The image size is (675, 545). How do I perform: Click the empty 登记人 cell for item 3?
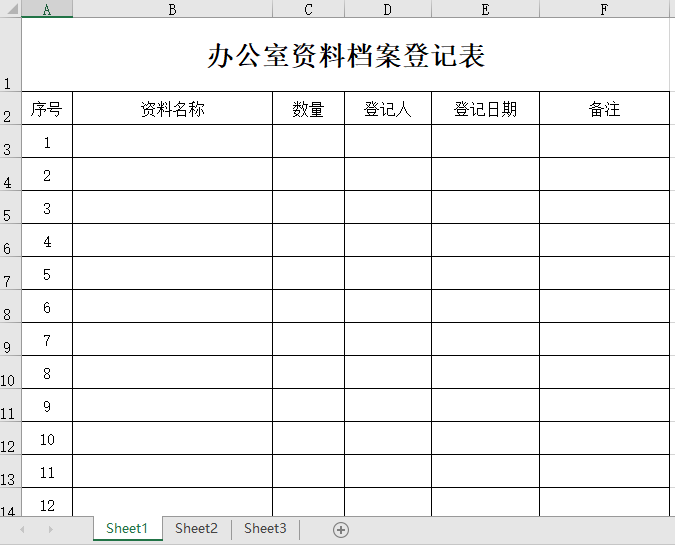[387, 208]
